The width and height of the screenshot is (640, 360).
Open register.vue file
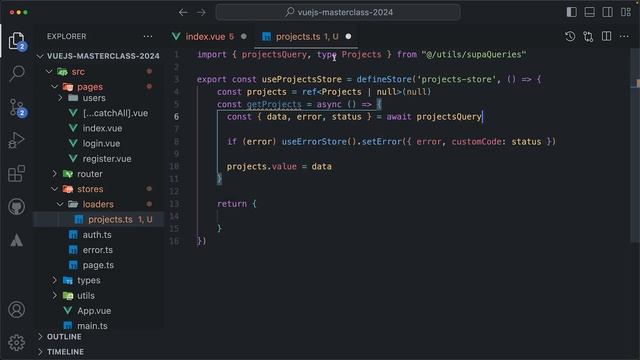(x=107, y=159)
